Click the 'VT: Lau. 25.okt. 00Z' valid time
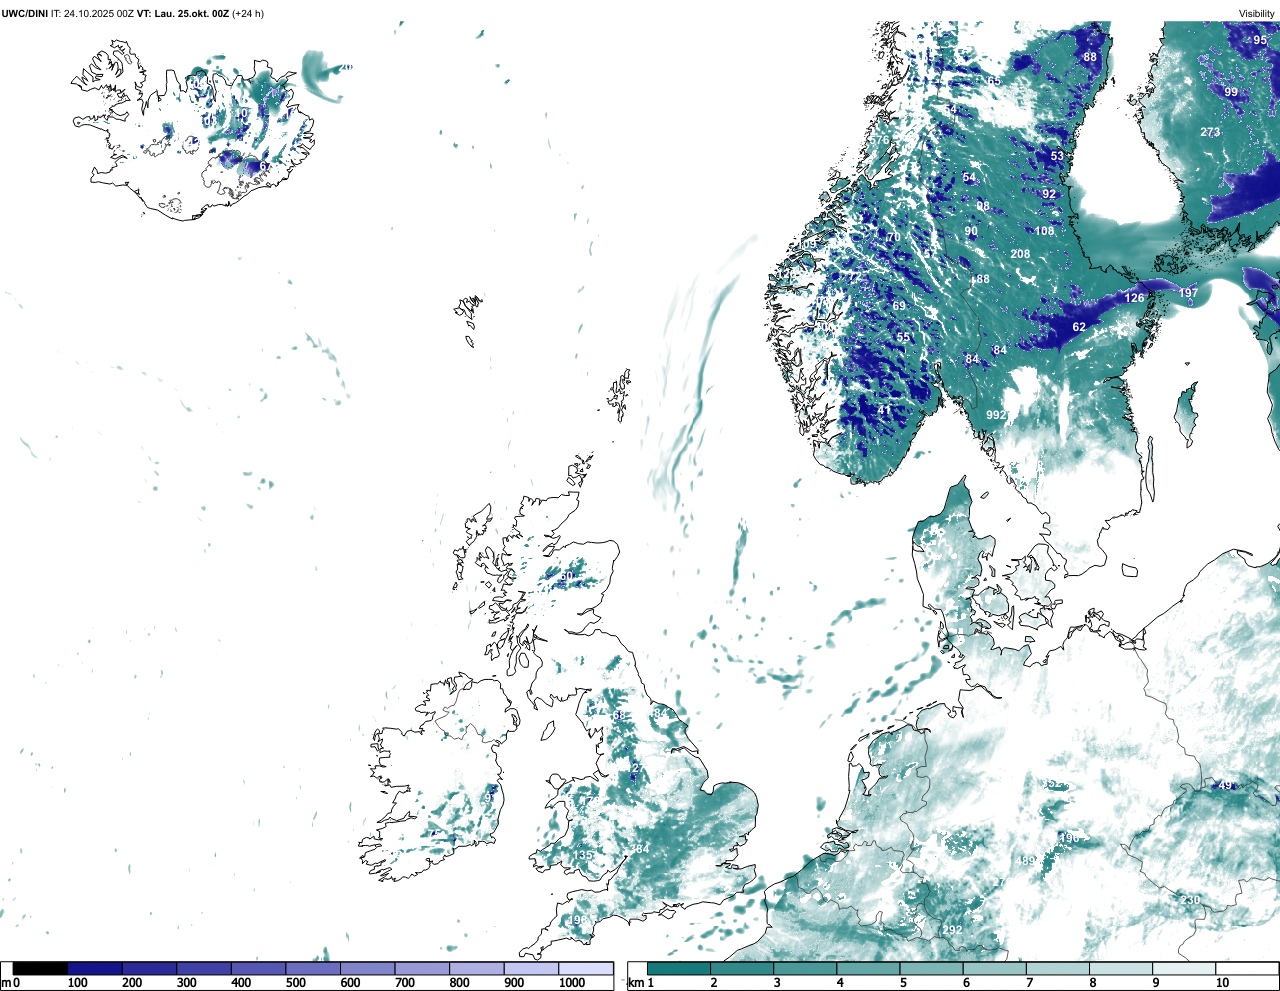Screen dimensions: 1280x991 pyautogui.click(x=183, y=14)
